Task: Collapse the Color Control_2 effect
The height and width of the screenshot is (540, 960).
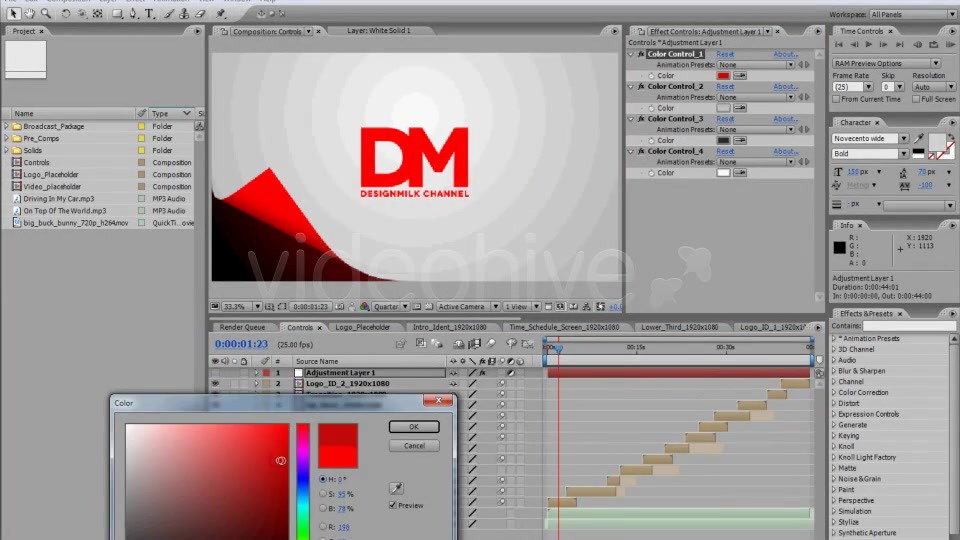Action: click(631, 87)
